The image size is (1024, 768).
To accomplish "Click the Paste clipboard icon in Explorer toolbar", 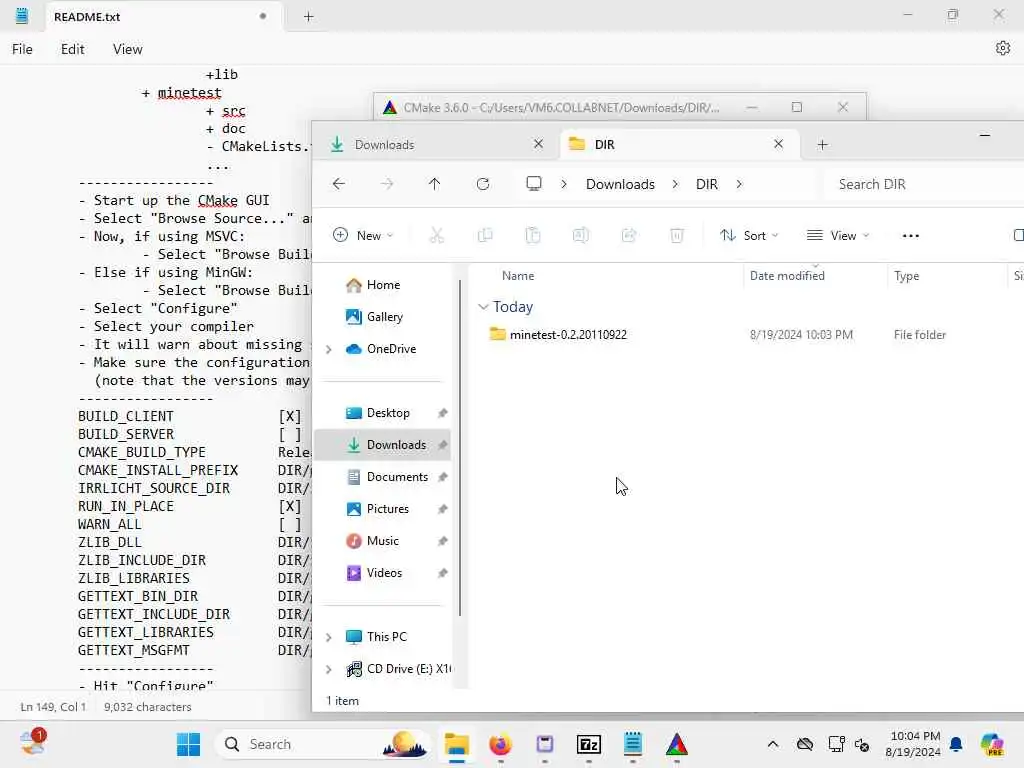I will (x=533, y=236).
